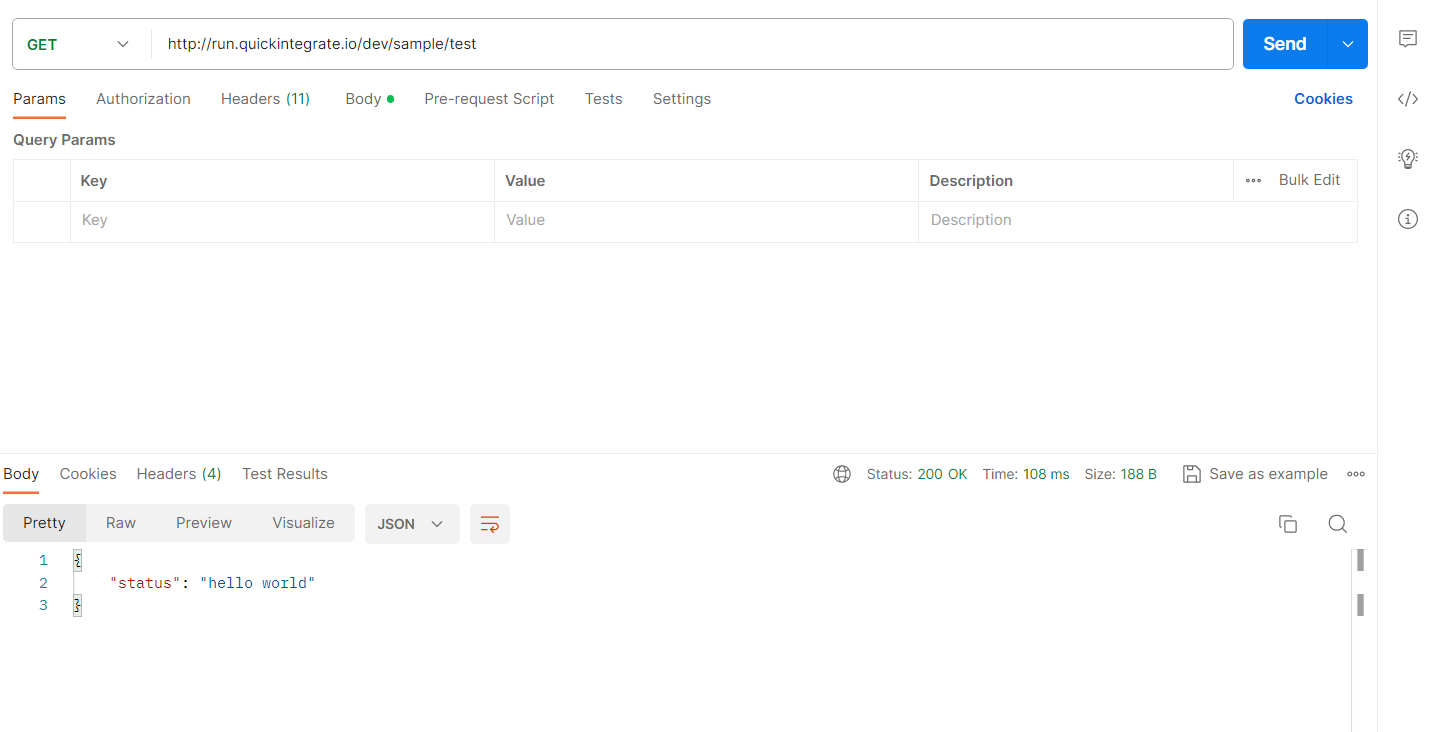Click the Save as example button
The image size is (1432, 732).
(1255, 474)
